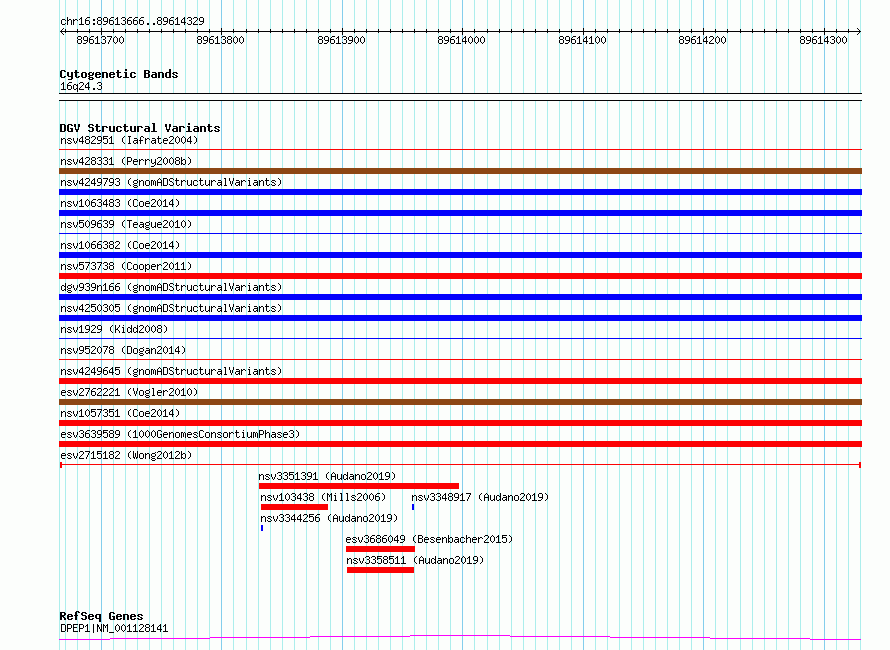This screenshot has width=890, height=650.
Task: Click ruler position 89613900
Action: tap(341, 40)
